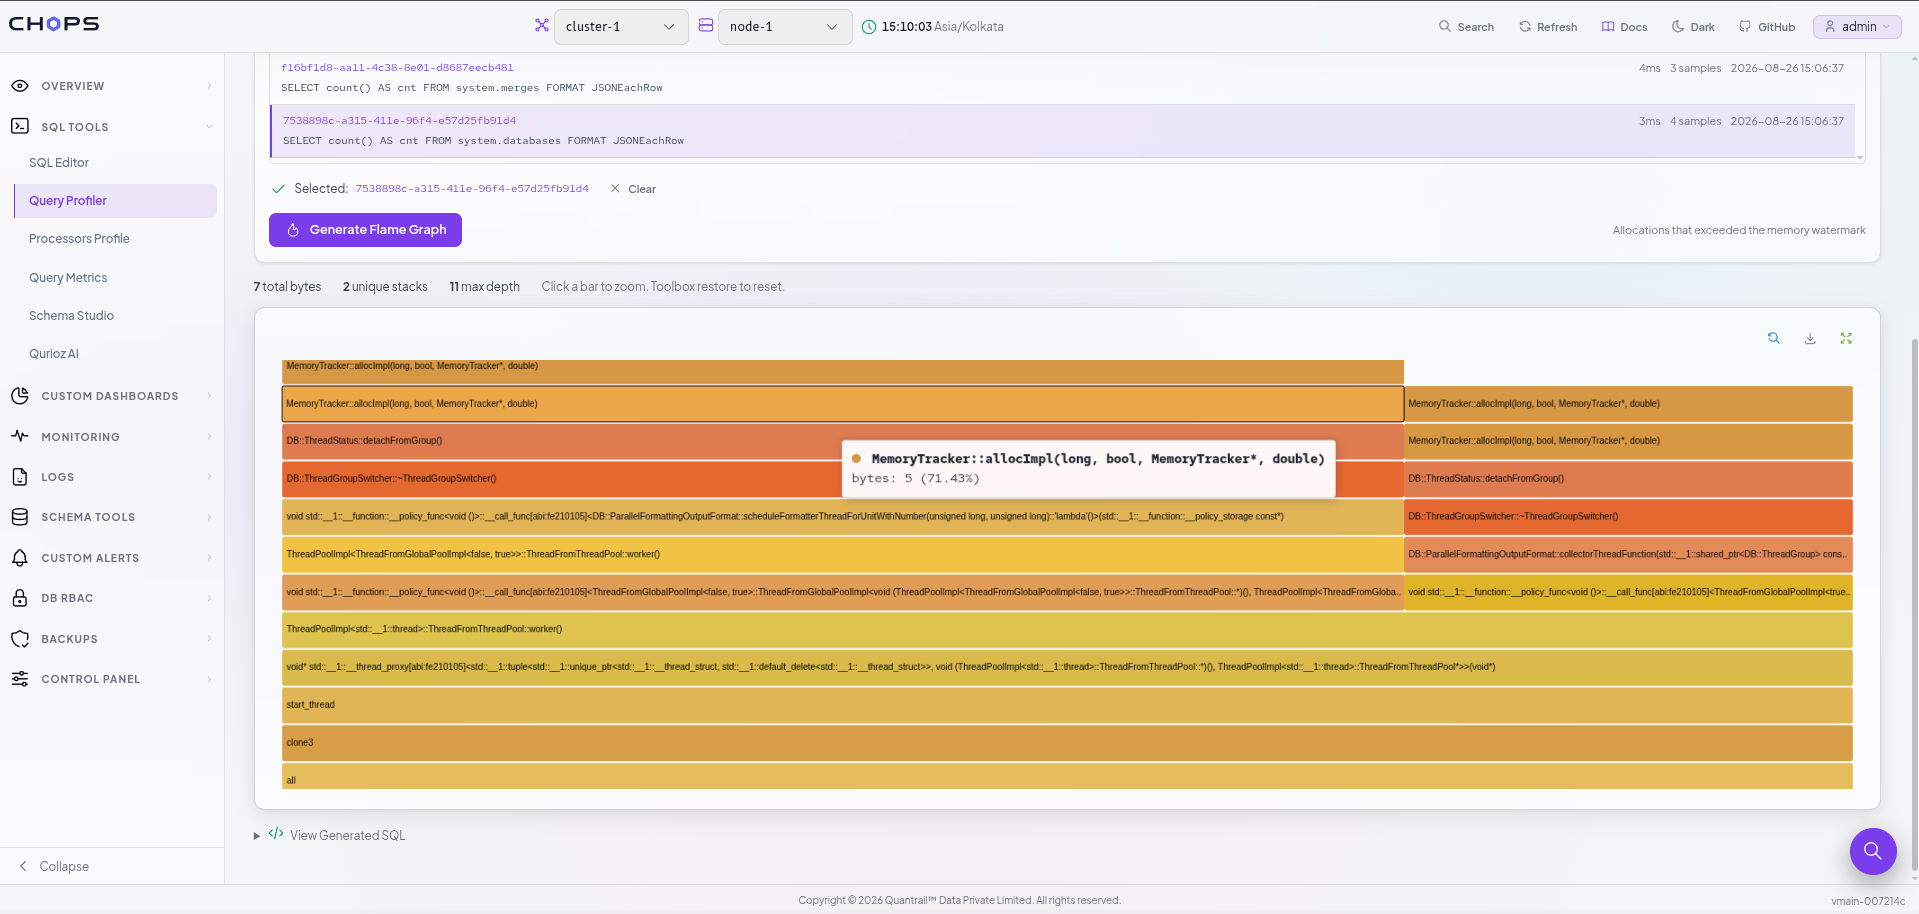Click the SQL Tools terminal icon
Screen dimensions: 1919x914
pos(20,126)
